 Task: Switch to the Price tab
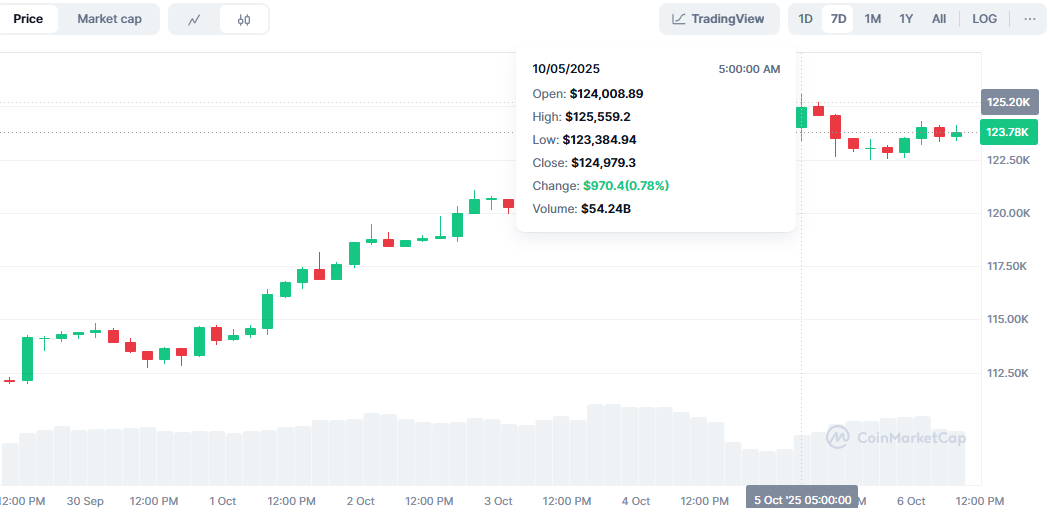28,19
